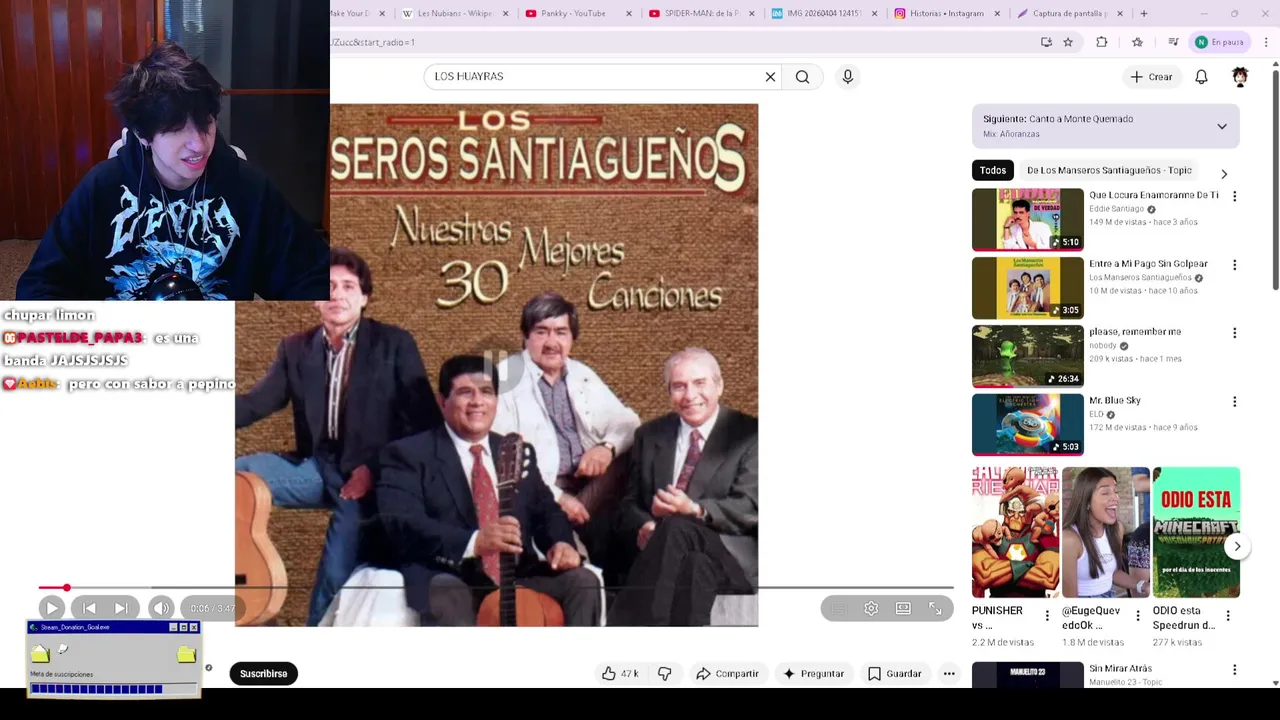The height and width of the screenshot is (720, 1280).
Task: Expand the Siguiente queue panel chevron
Action: tap(1221, 127)
